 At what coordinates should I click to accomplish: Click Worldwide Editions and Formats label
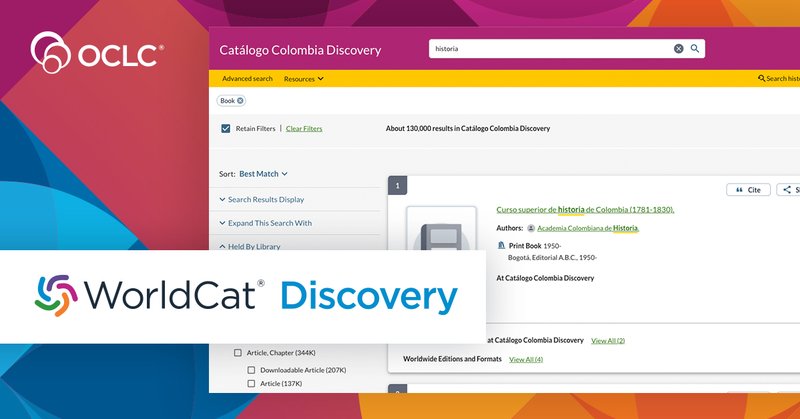pyautogui.click(x=453, y=359)
